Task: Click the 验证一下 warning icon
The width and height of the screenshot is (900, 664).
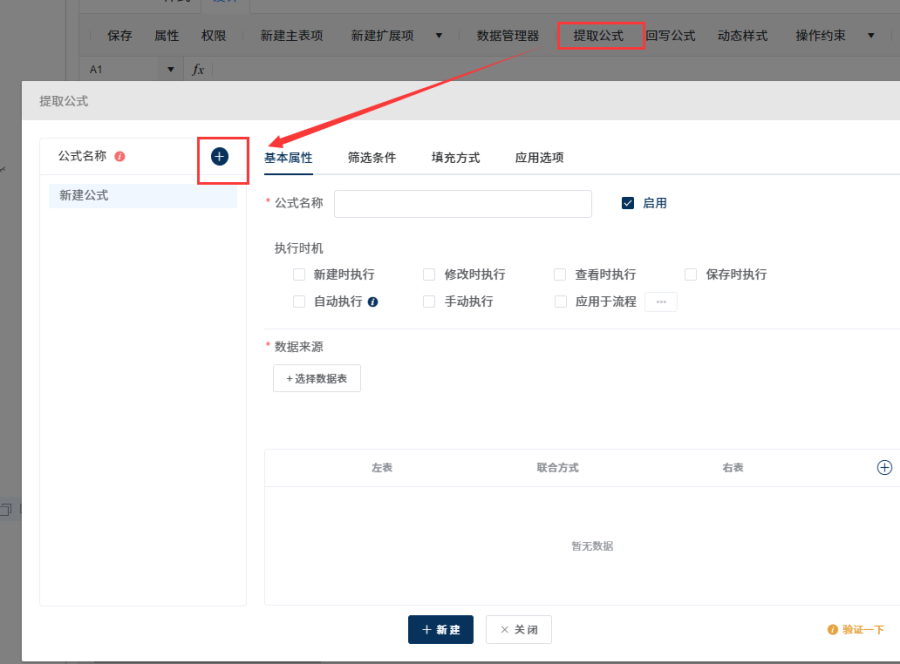Action: 832,630
